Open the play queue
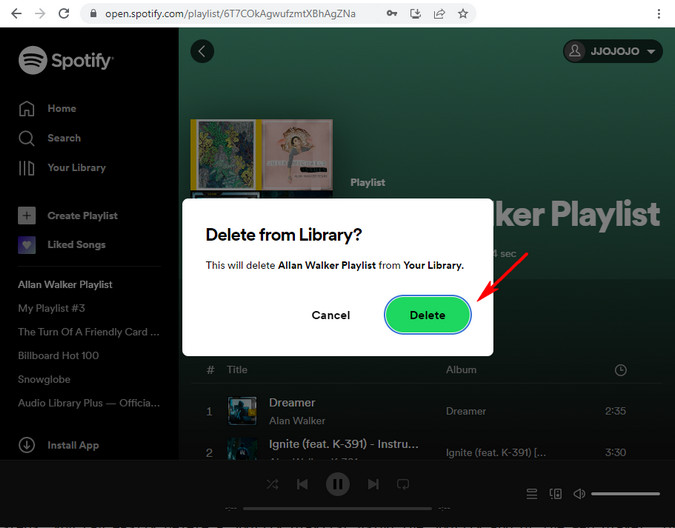 tap(532, 494)
